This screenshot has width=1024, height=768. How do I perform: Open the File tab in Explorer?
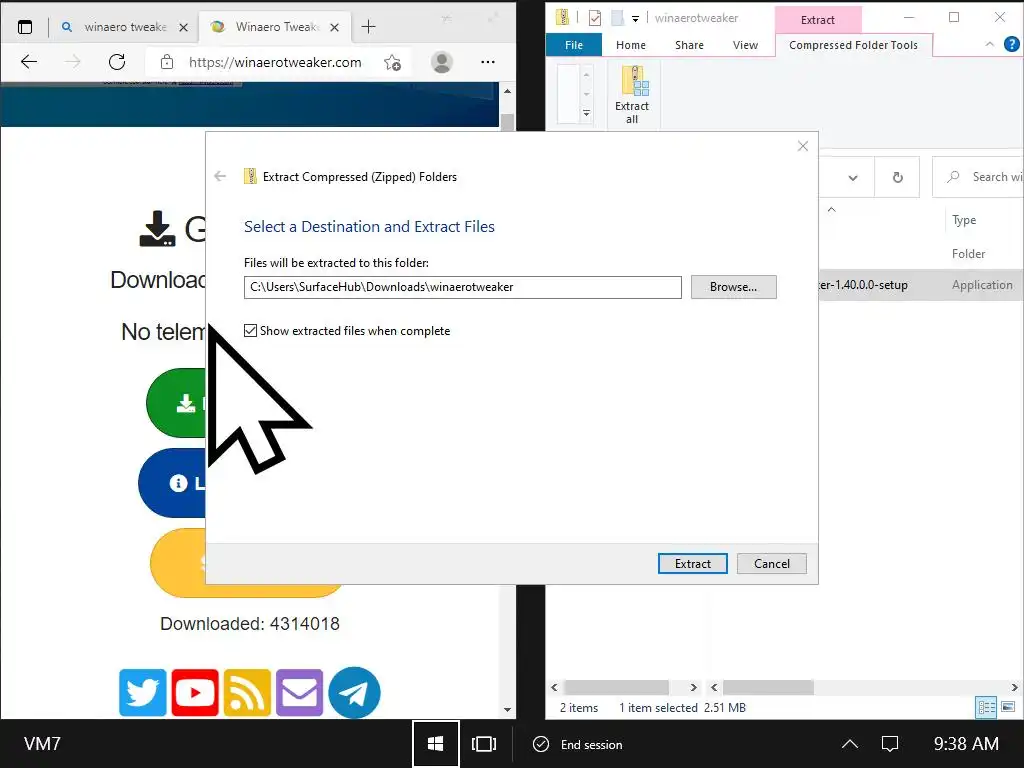(x=573, y=45)
